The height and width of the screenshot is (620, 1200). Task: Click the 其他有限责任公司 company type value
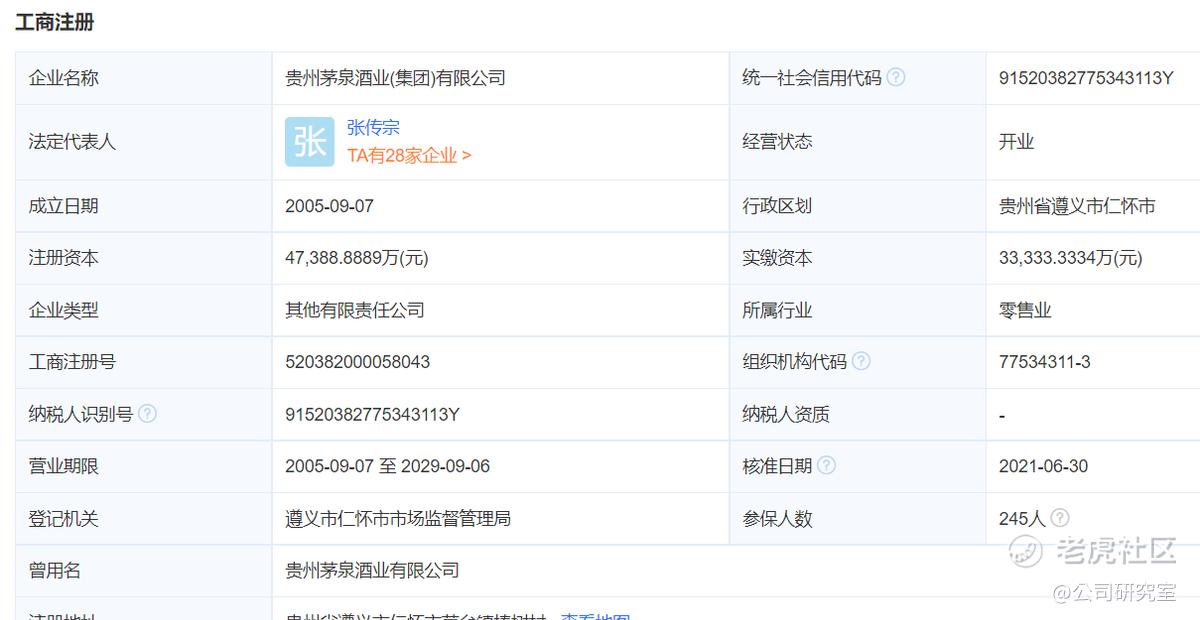pyautogui.click(x=355, y=310)
